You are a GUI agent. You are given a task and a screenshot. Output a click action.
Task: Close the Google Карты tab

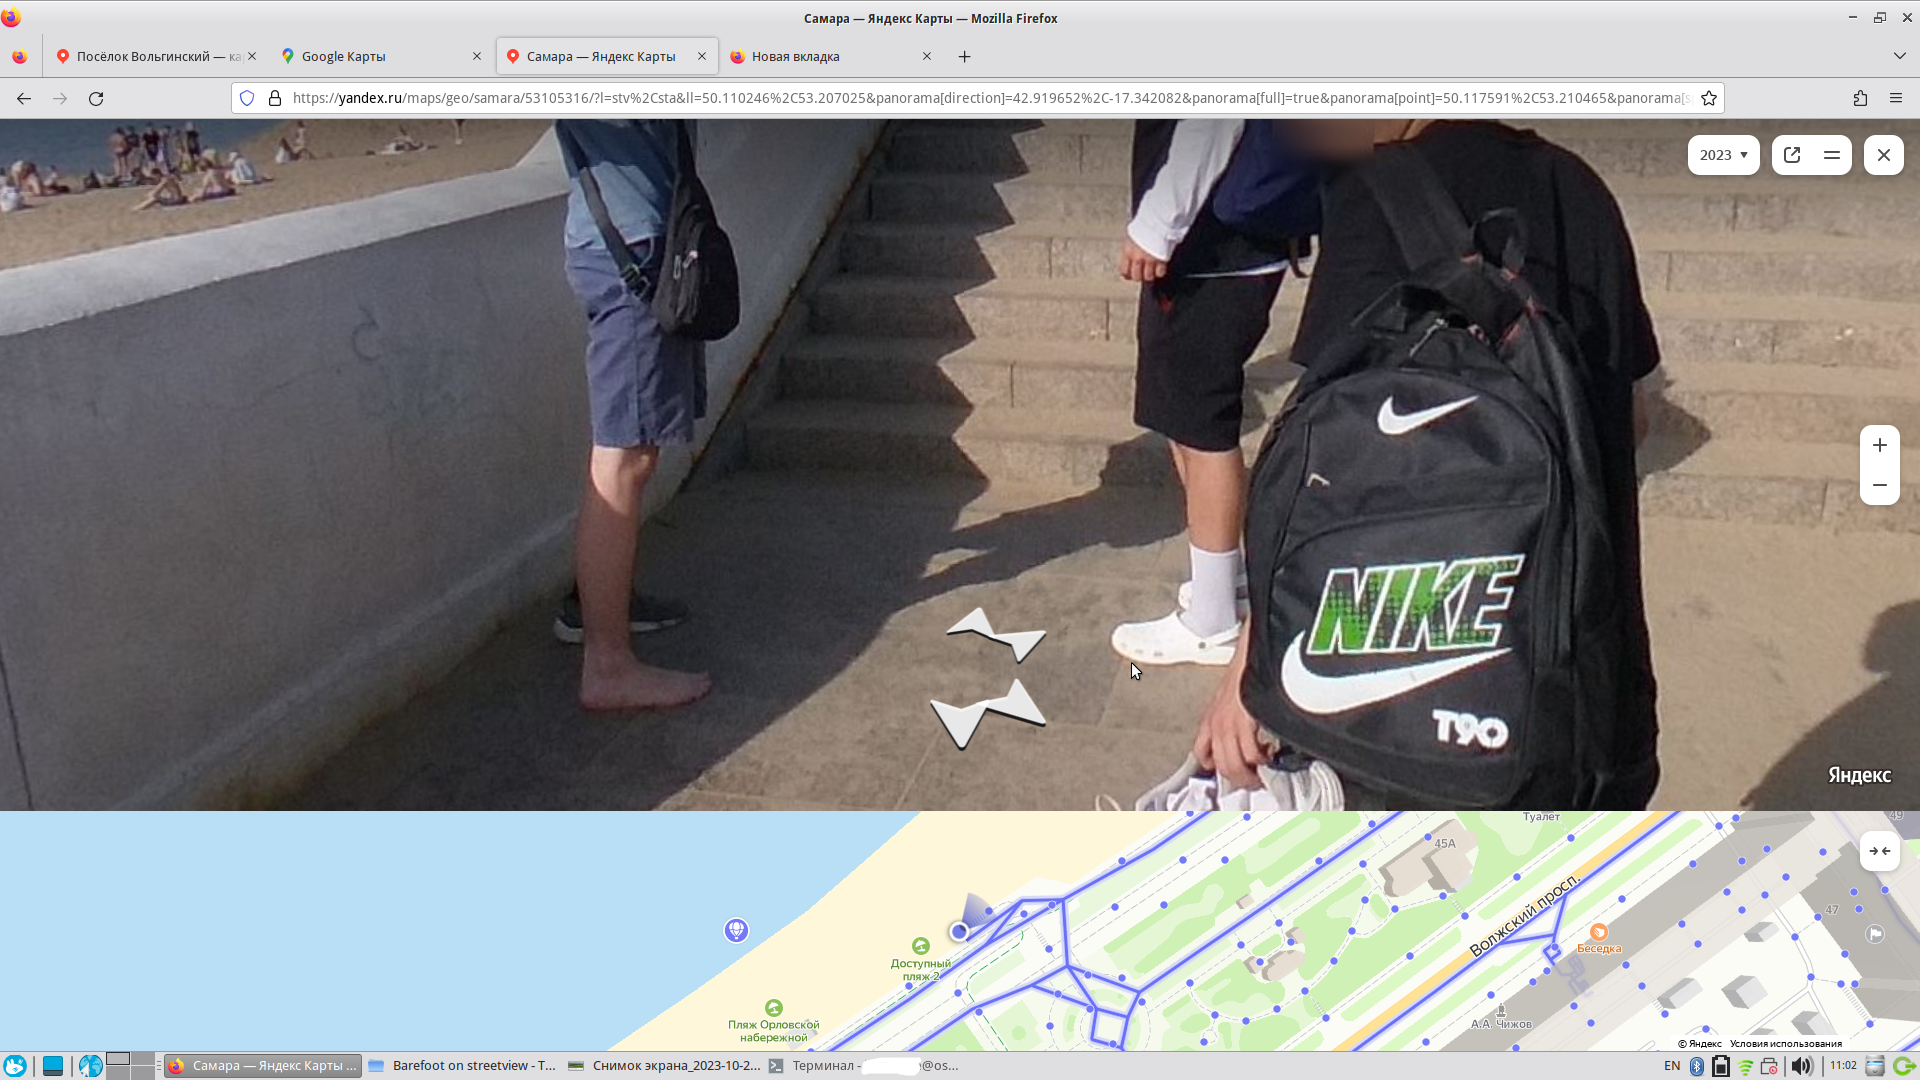tap(477, 56)
